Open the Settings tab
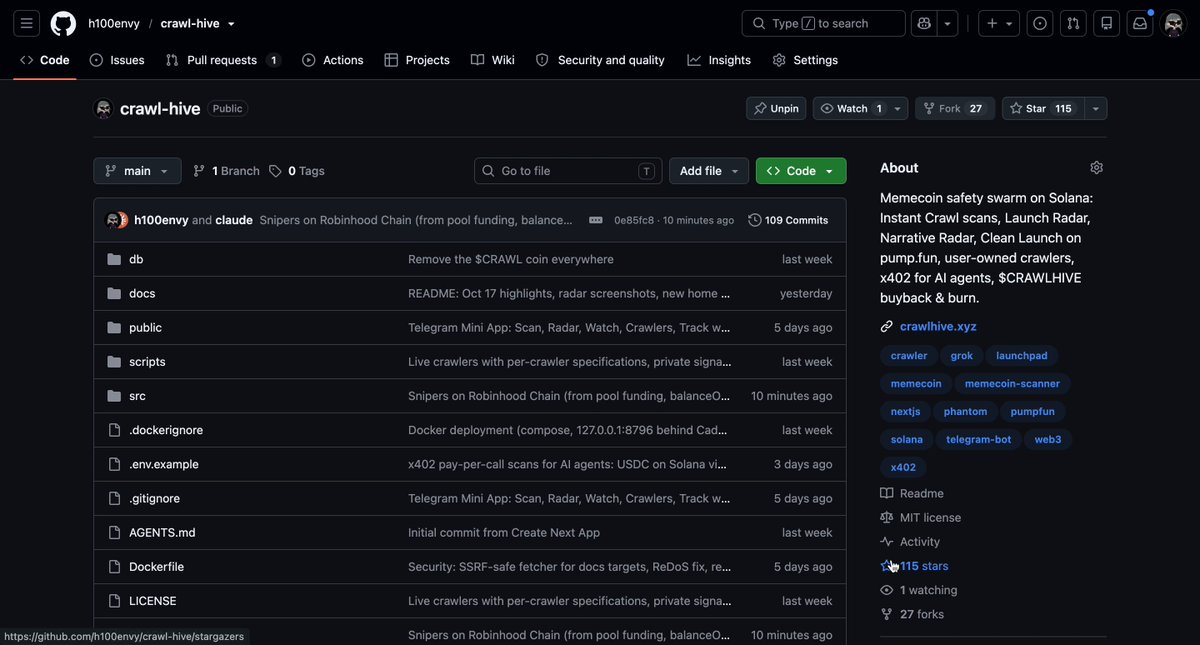Image resolution: width=1200 pixels, height=645 pixels. click(806, 60)
